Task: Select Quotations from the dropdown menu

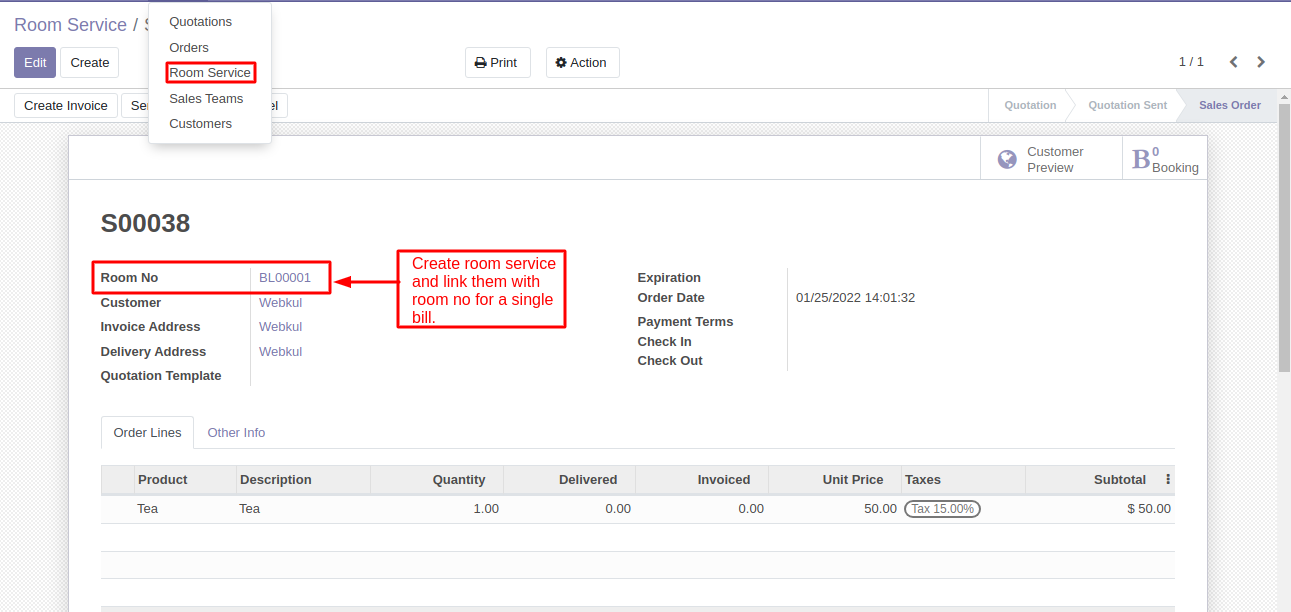Action: 200,22
